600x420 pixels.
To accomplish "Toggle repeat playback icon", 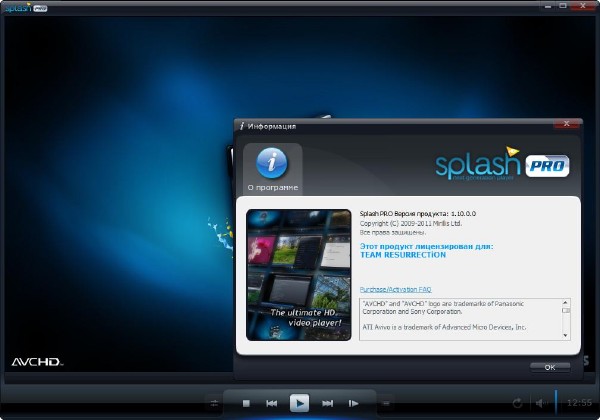I will (517, 403).
